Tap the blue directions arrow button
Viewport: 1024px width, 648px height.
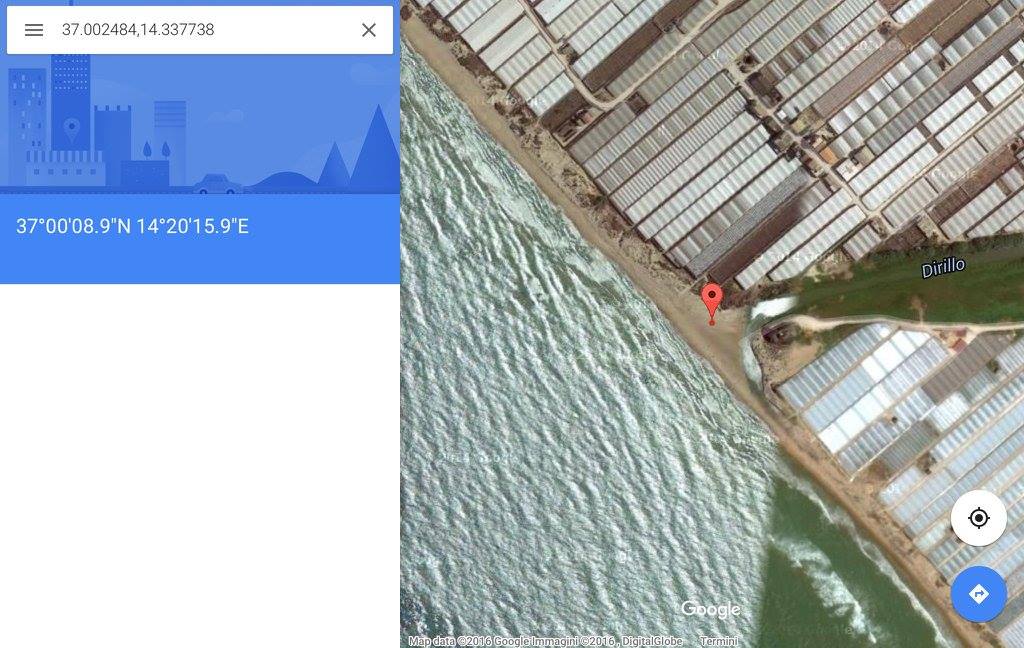pos(978,594)
